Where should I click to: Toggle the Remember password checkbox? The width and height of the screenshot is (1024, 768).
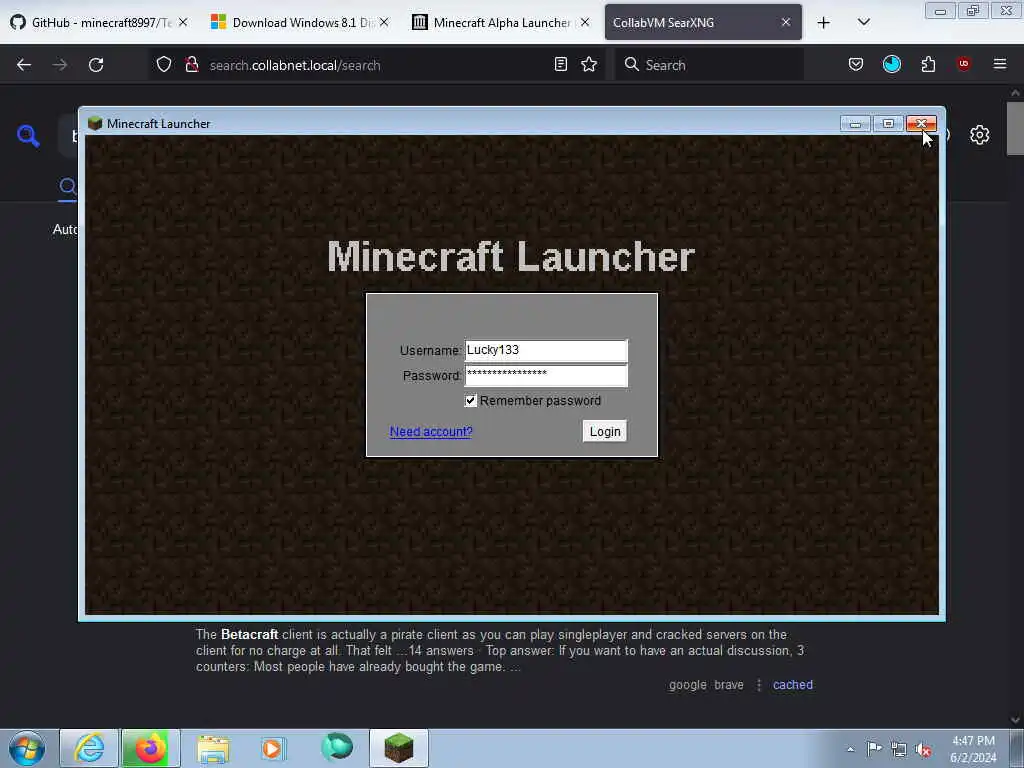pyautogui.click(x=471, y=400)
